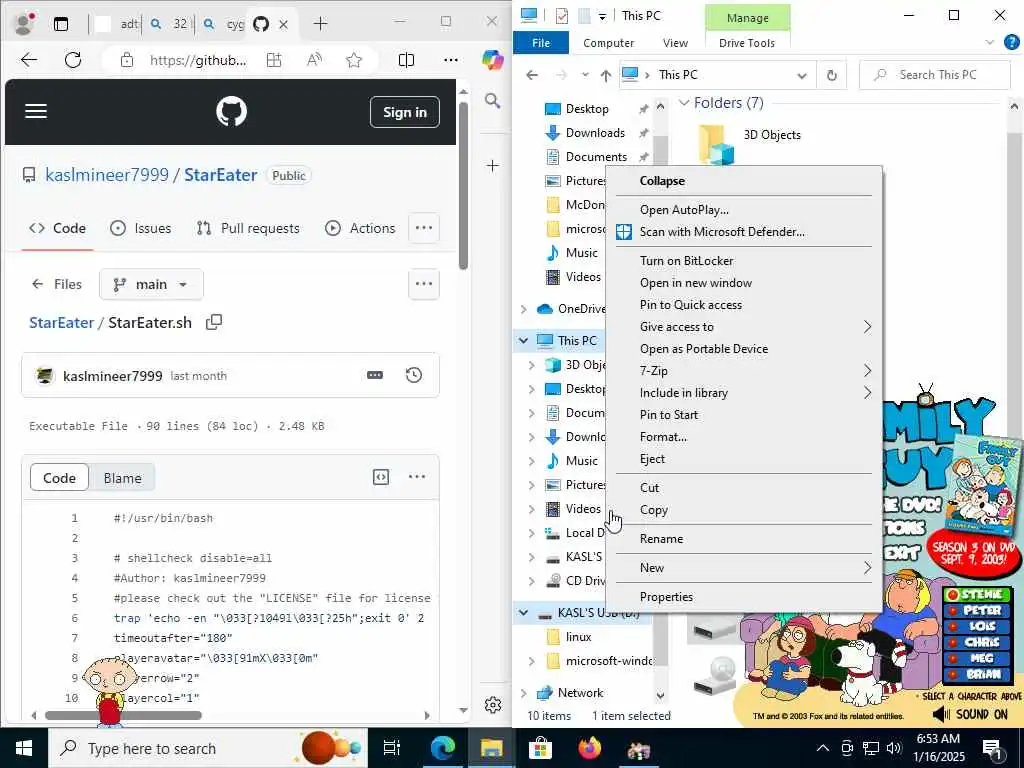Open a new tab in Edge
The width and height of the screenshot is (1024, 768).
click(x=320, y=24)
